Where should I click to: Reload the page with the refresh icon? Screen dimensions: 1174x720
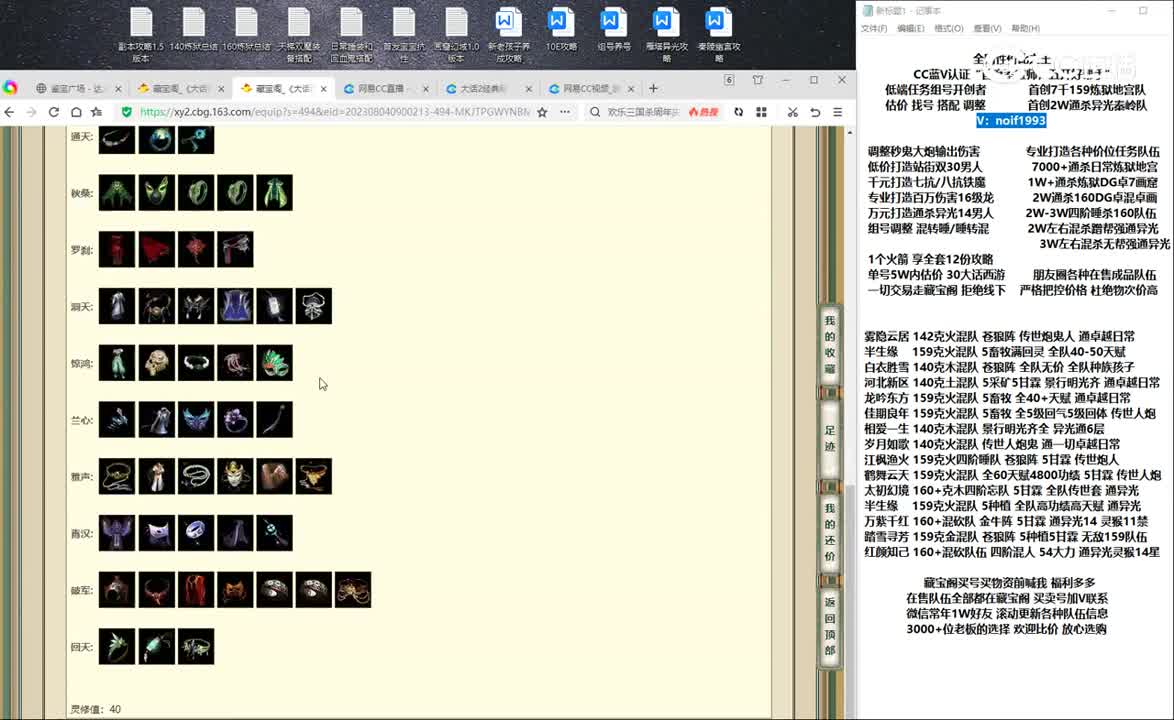point(54,112)
